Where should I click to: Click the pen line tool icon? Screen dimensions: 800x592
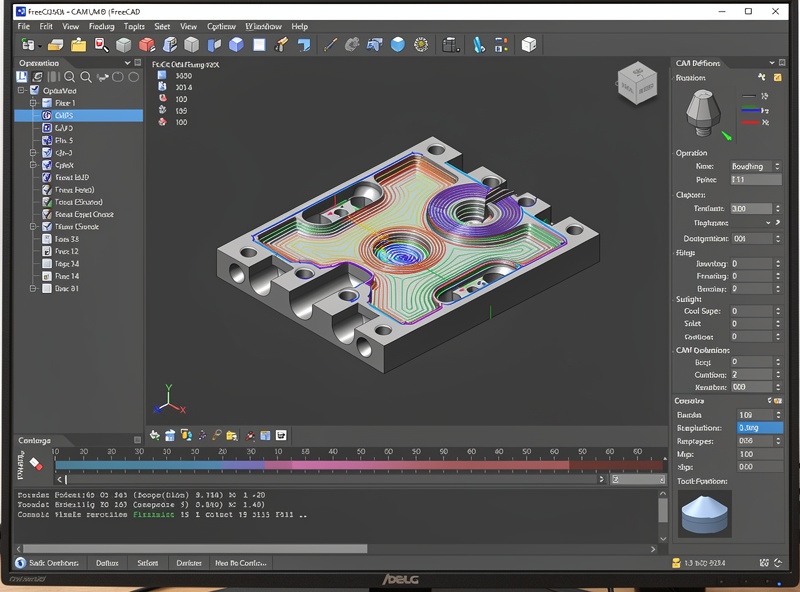point(330,45)
